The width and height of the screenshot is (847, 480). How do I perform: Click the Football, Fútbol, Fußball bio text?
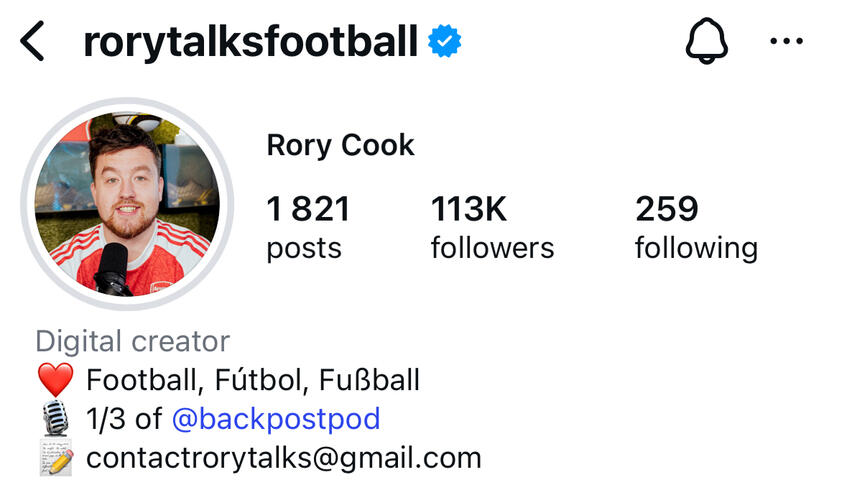click(253, 380)
